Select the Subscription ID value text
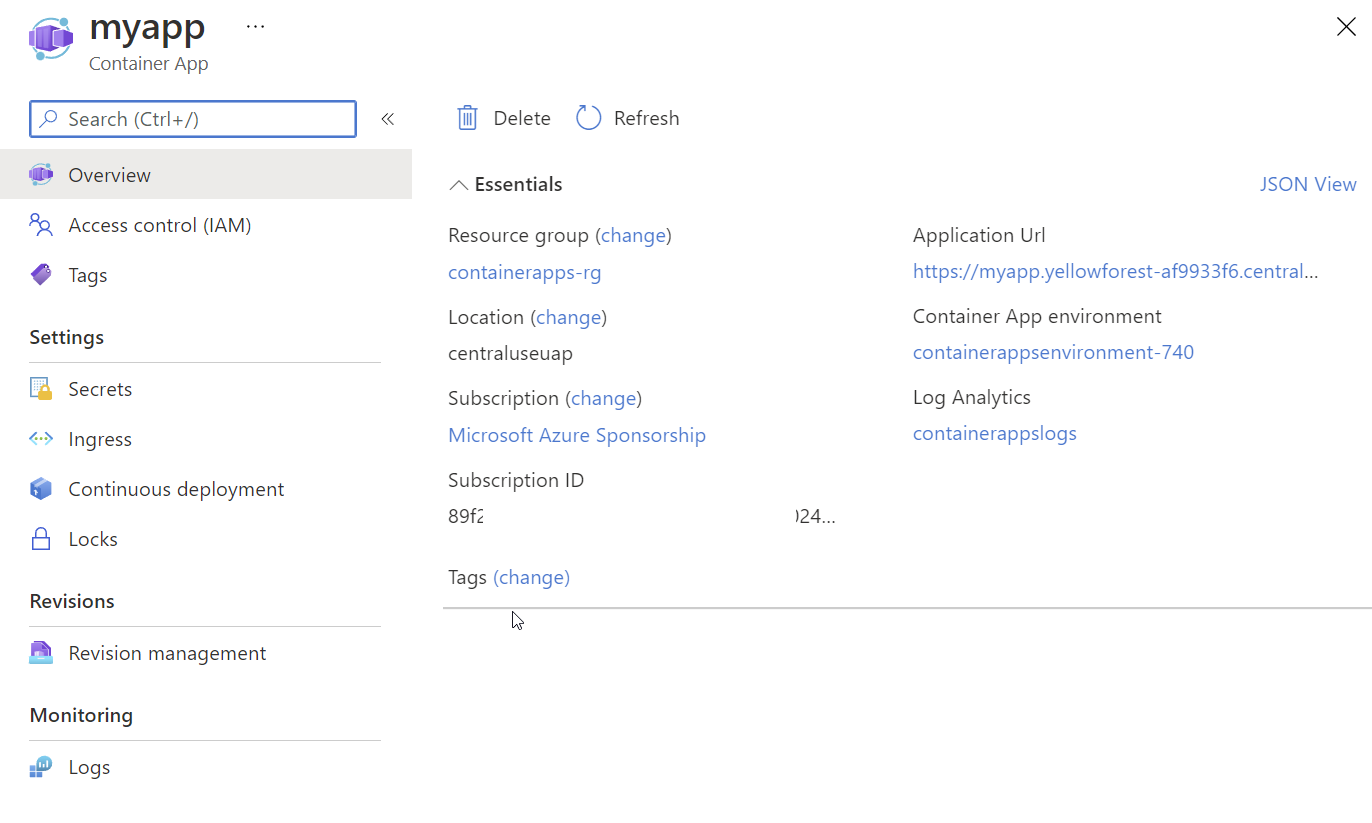The width and height of the screenshot is (1372, 823). point(642,516)
